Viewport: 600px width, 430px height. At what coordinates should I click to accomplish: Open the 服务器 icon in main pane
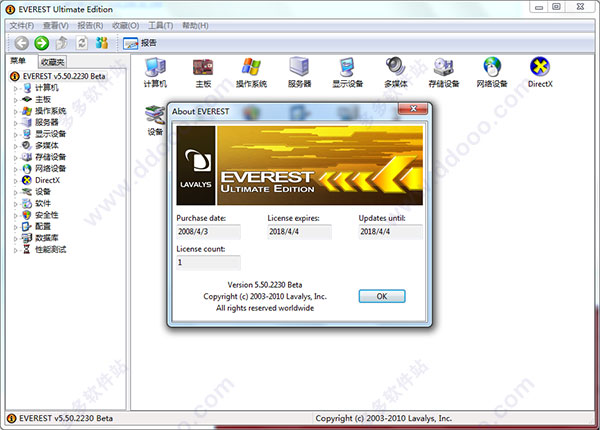click(299, 72)
